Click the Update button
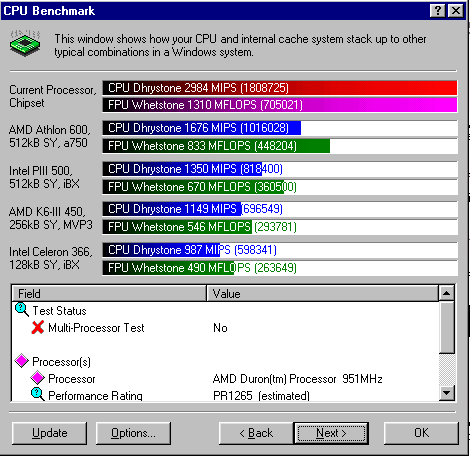Screen dimensions: 470x457 (49, 433)
